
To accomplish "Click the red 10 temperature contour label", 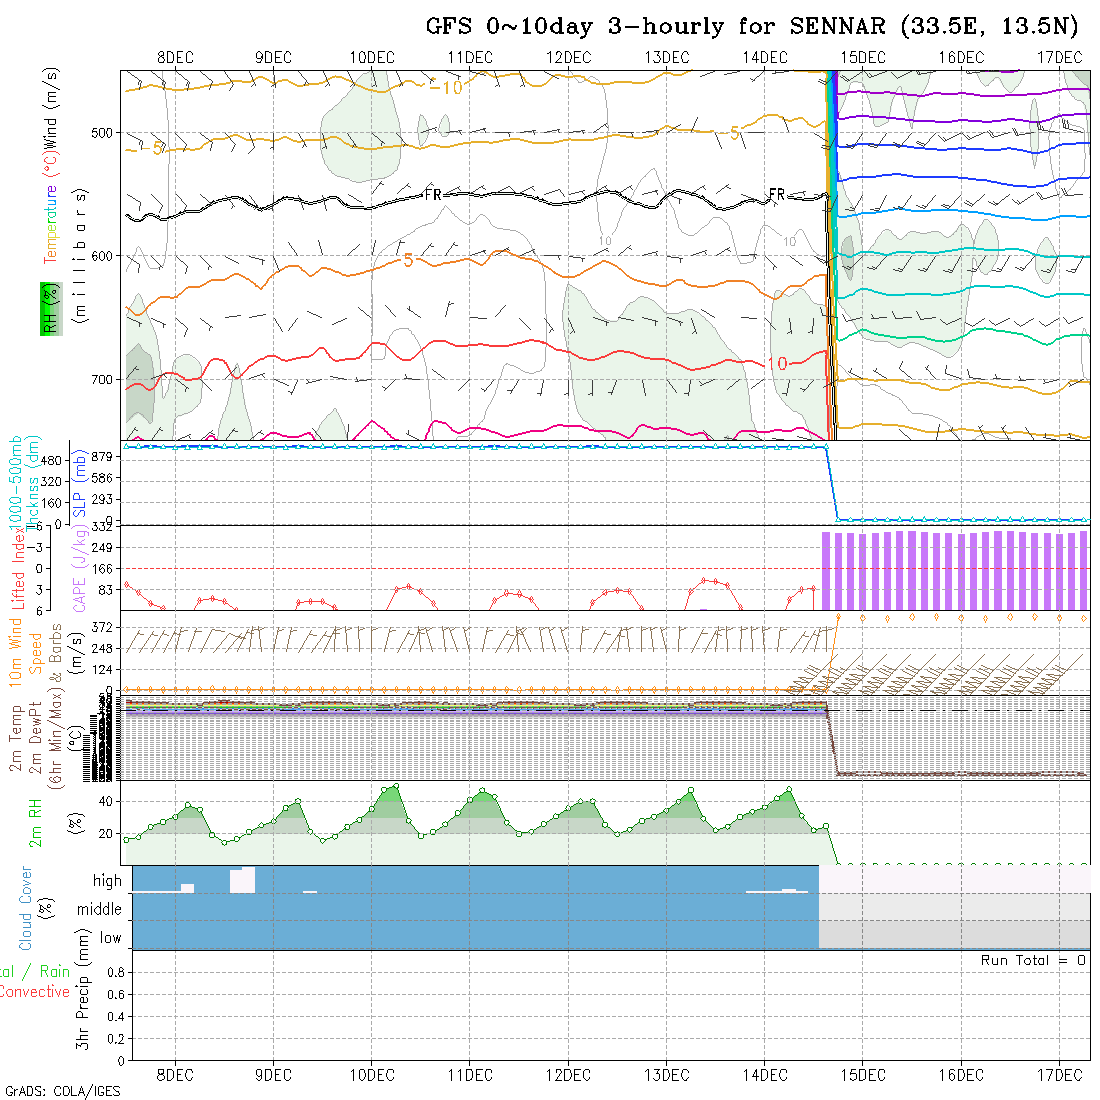I will 776,363.
